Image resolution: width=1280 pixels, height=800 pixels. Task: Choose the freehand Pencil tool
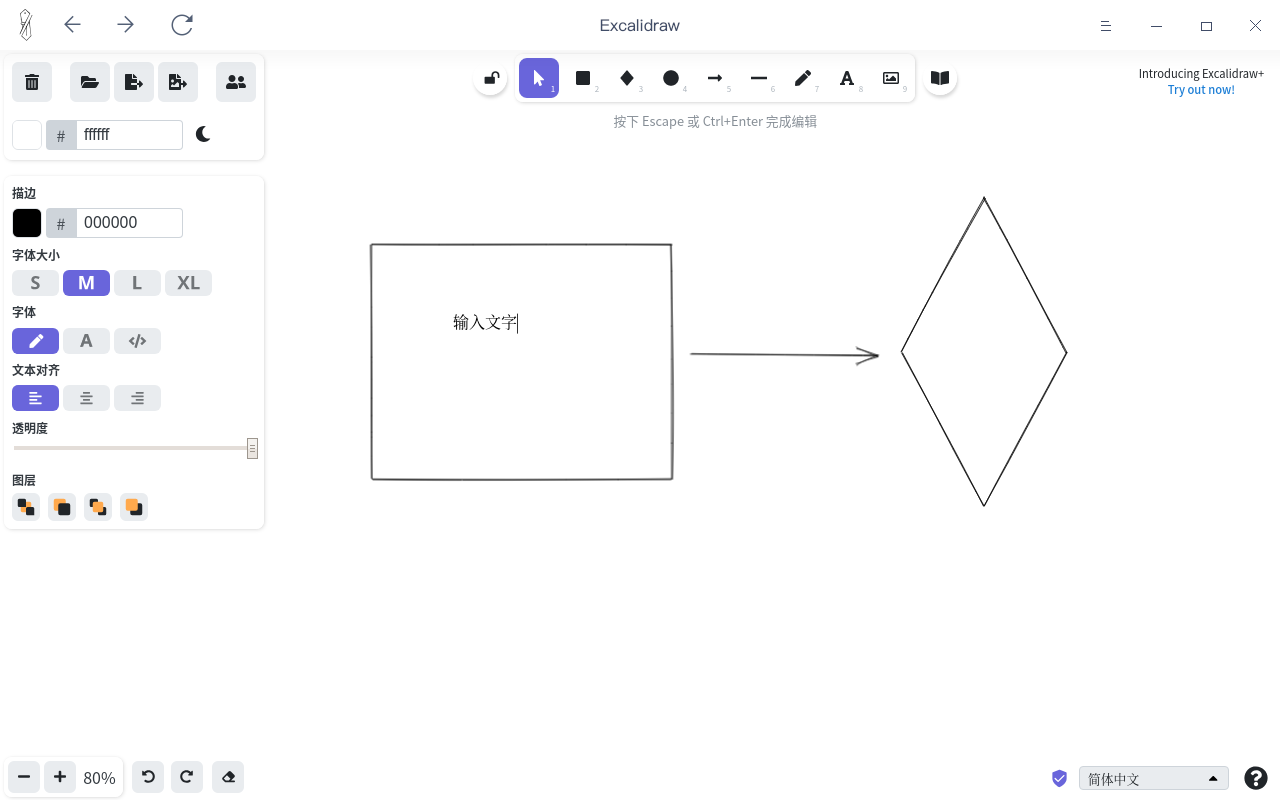tap(803, 78)
